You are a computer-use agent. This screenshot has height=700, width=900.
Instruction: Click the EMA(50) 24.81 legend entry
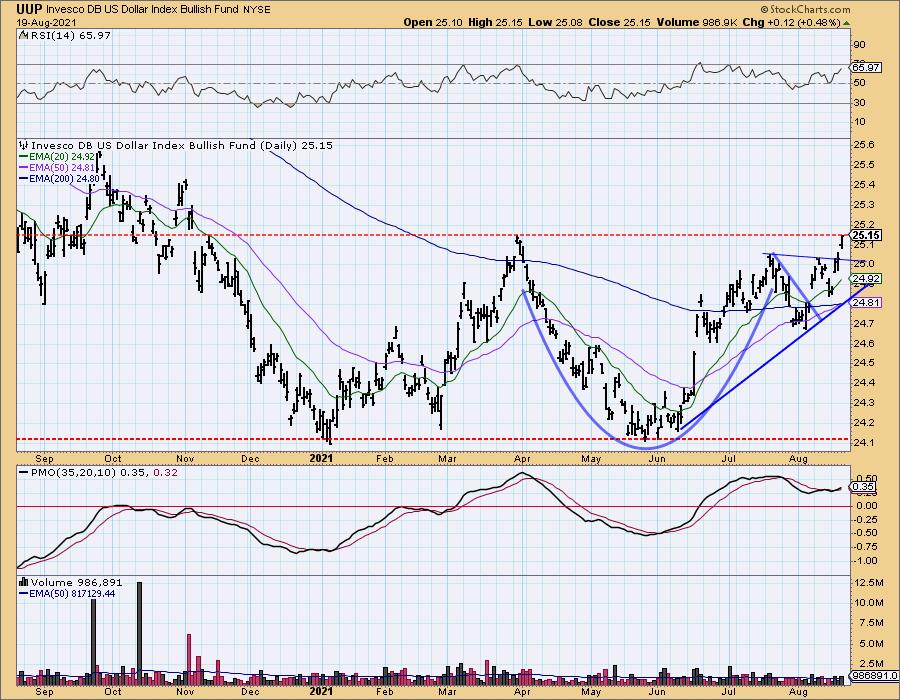point(61,168)
